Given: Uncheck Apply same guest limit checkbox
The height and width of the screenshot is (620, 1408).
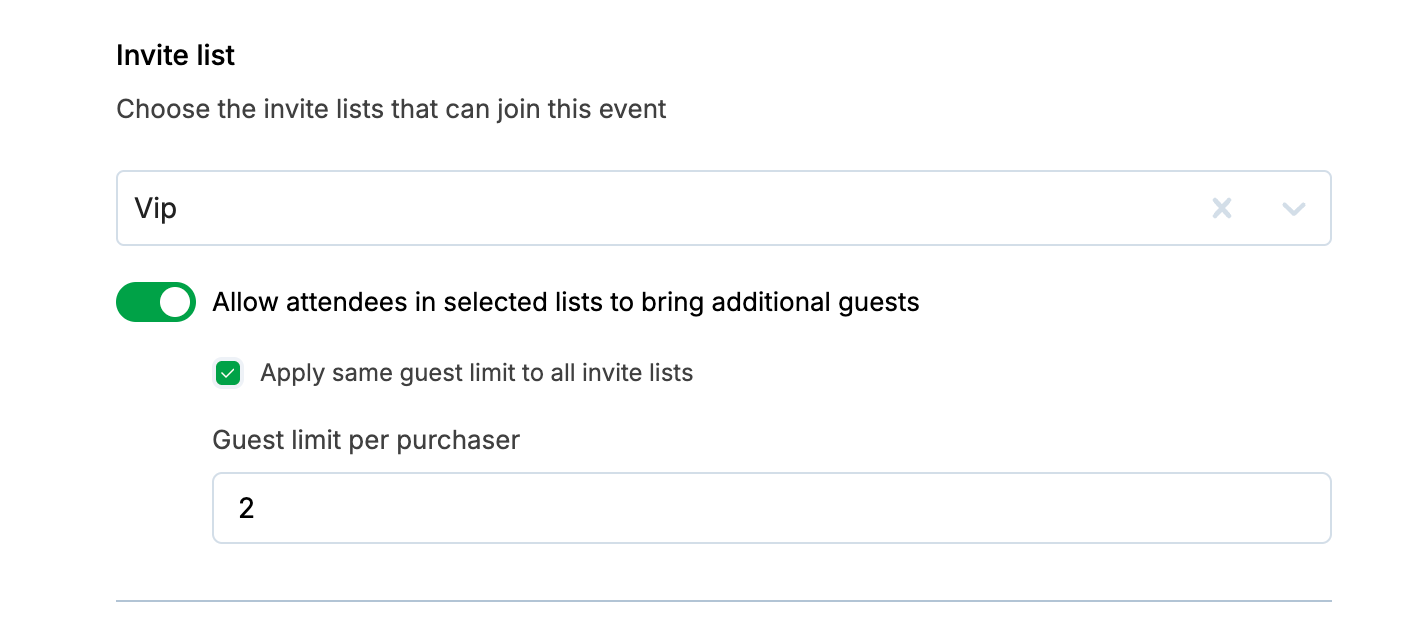Looking at the screenshot, I should tap(229, 374).
